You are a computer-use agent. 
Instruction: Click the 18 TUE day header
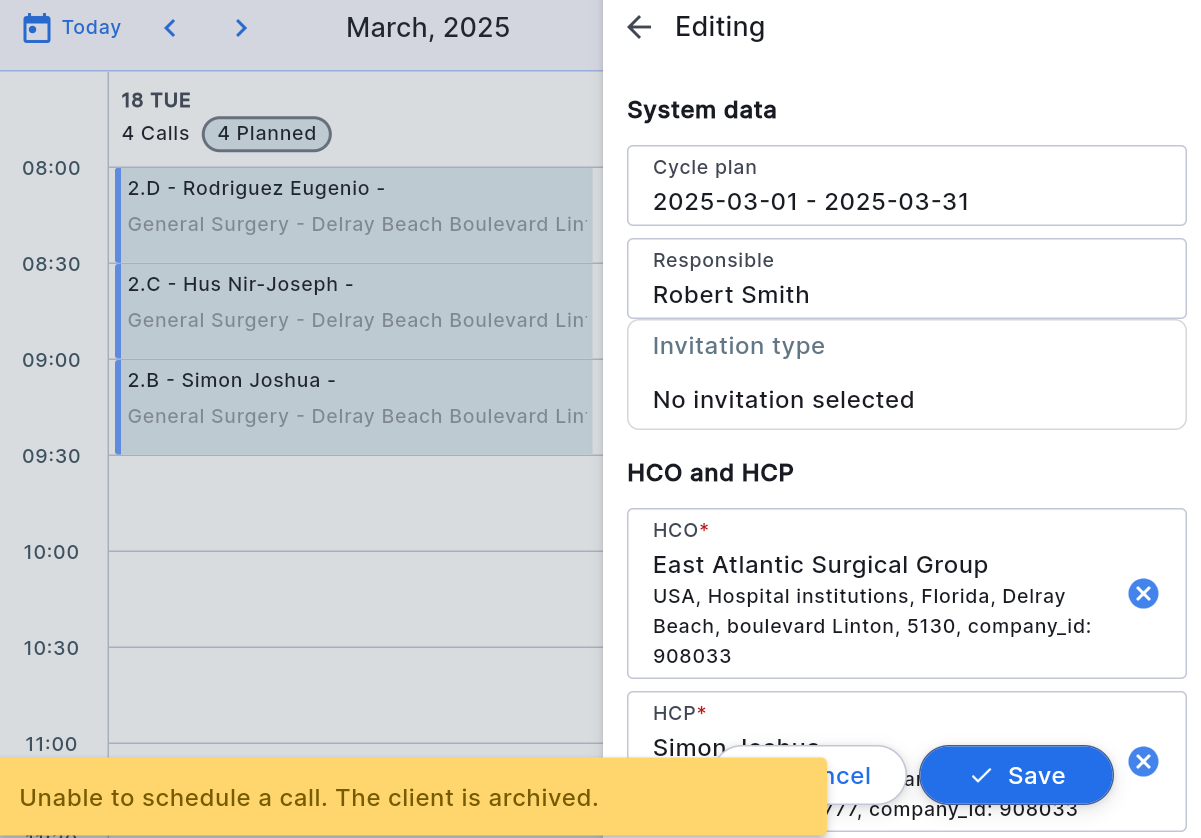coord(156,100)
